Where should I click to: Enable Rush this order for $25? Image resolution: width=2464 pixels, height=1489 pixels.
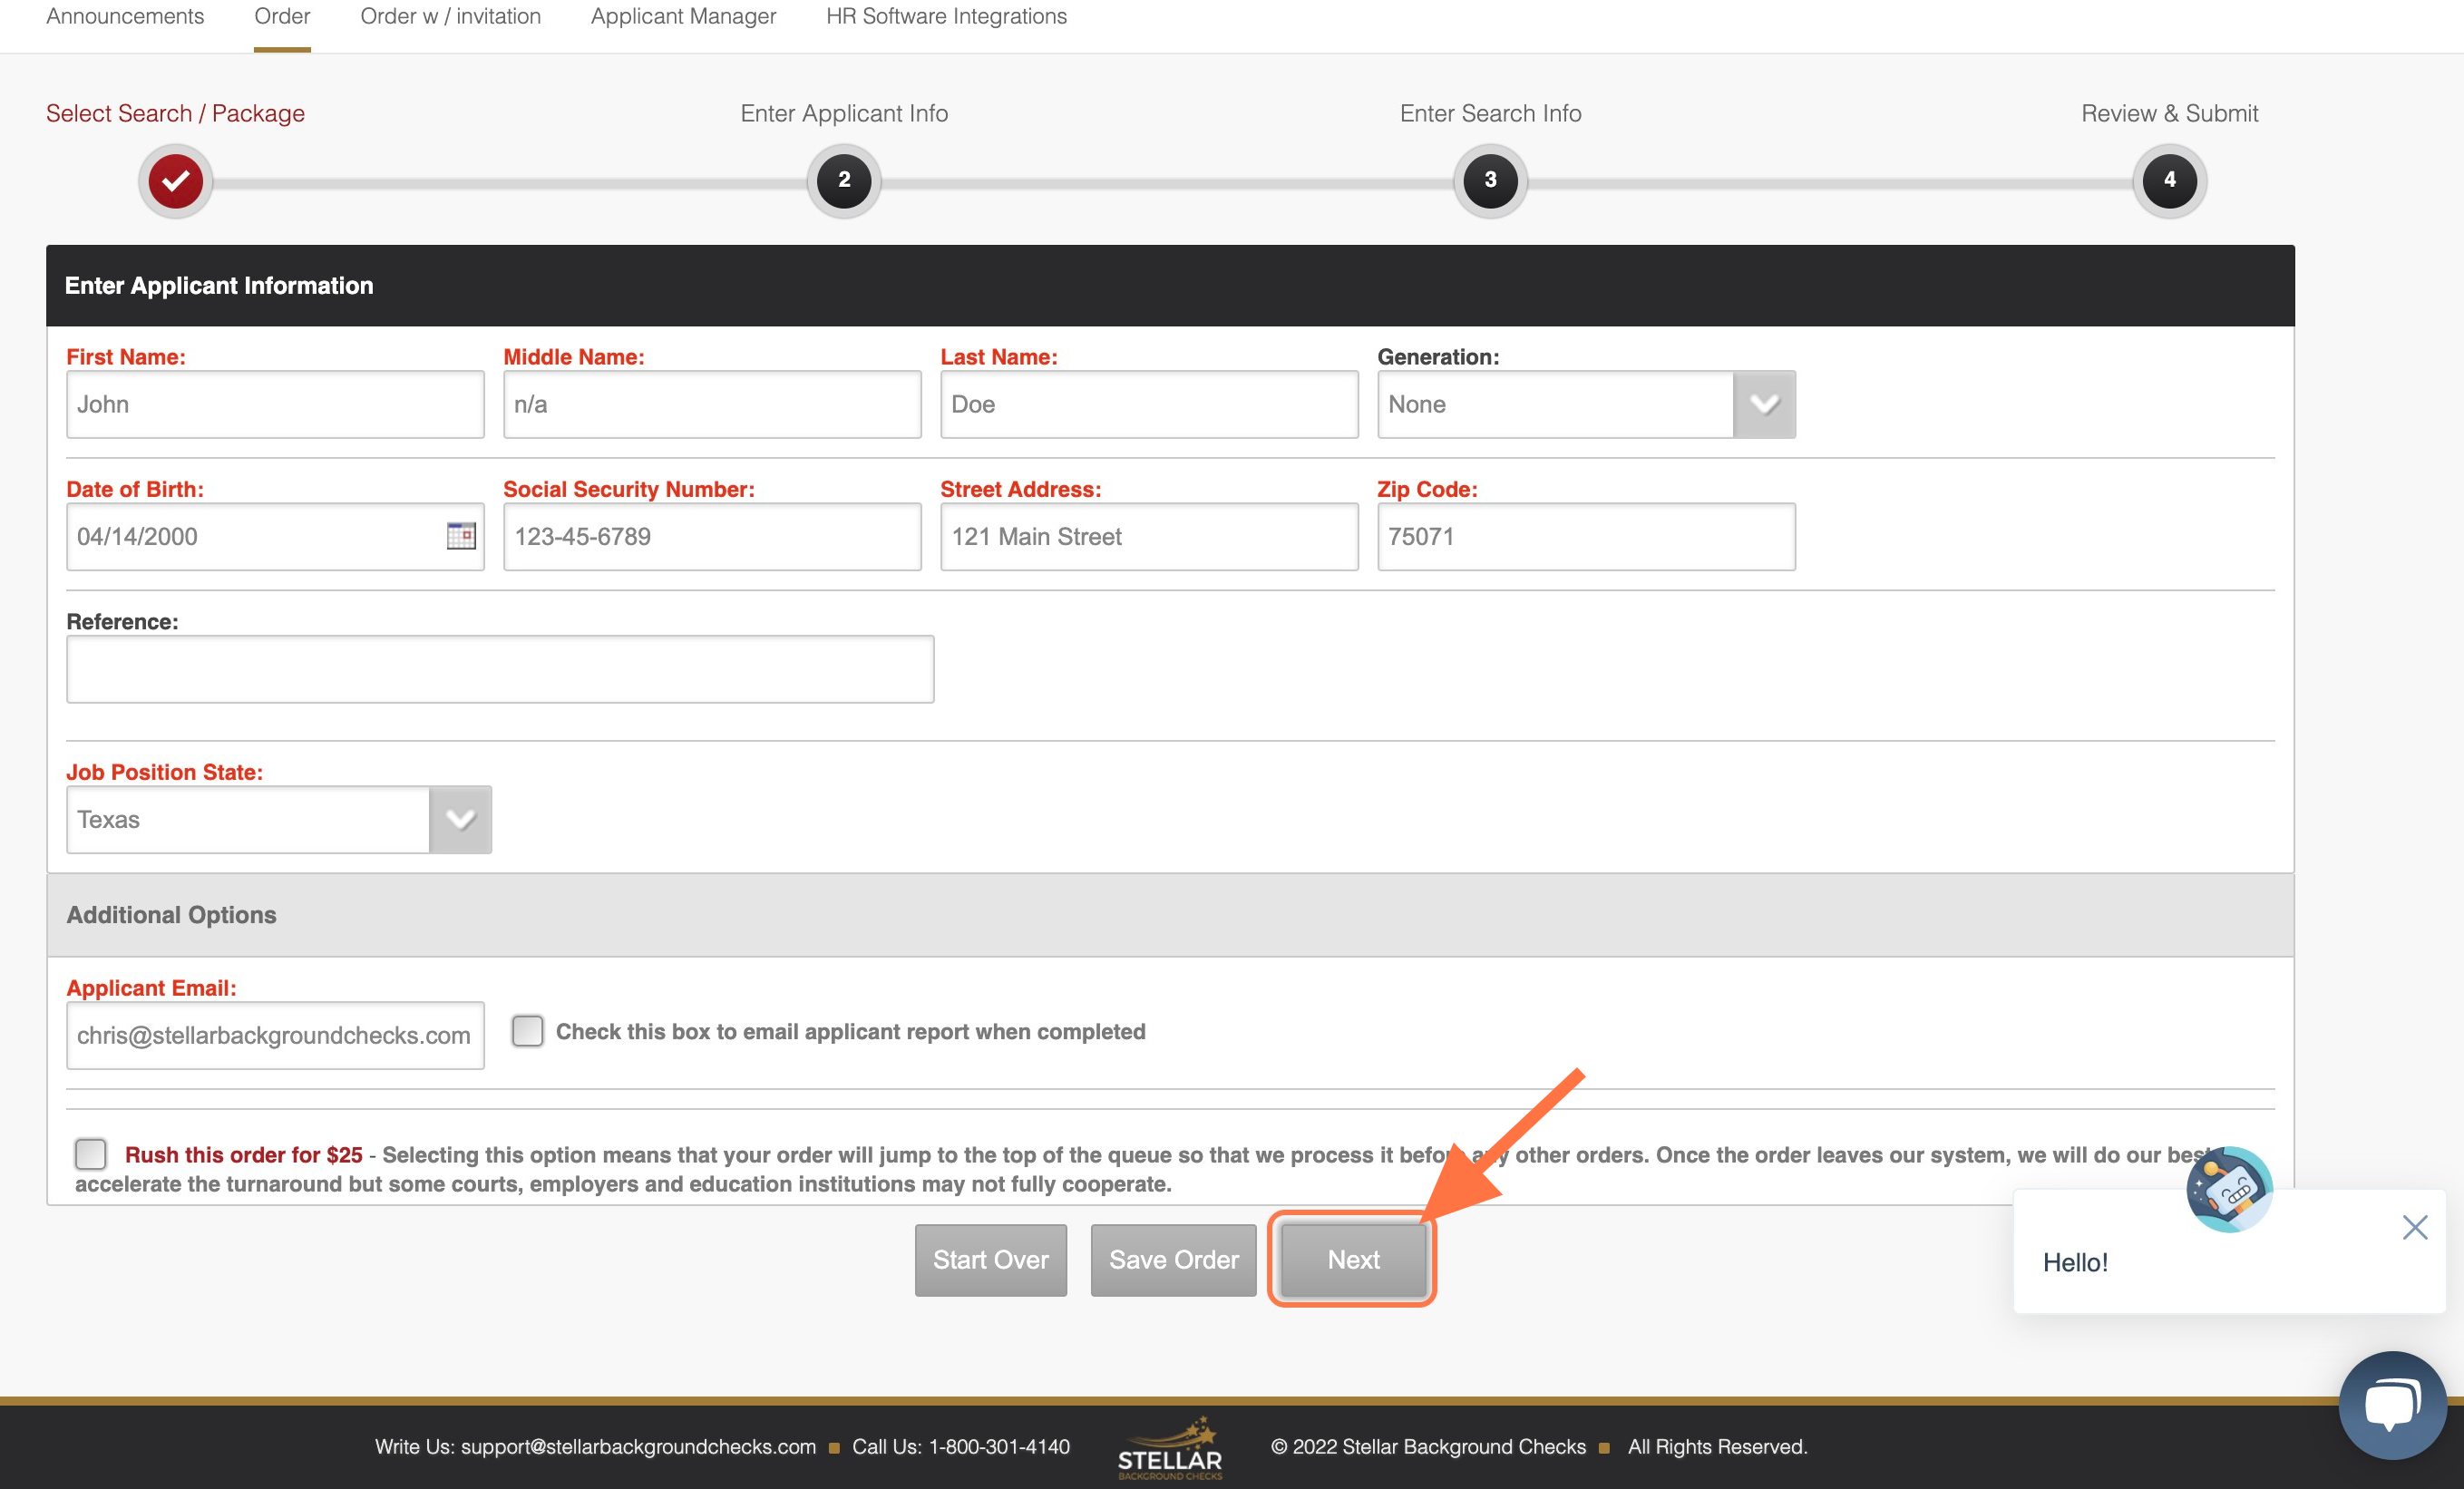[90, 1154]
